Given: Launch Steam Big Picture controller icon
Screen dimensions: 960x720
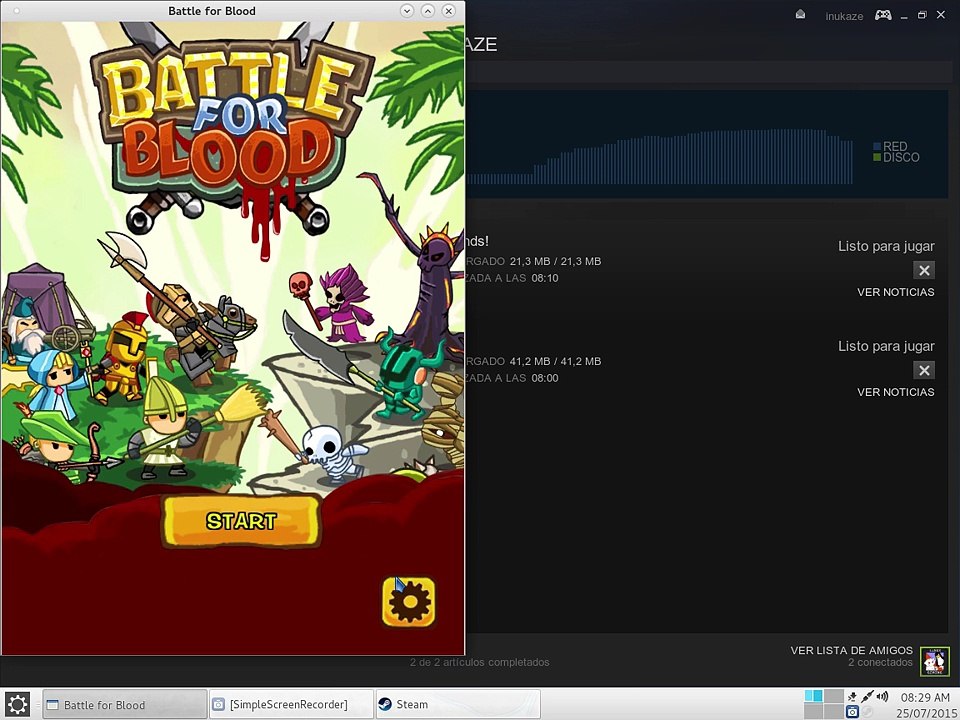Looking at the screenshot, I should tap(883, 15).
